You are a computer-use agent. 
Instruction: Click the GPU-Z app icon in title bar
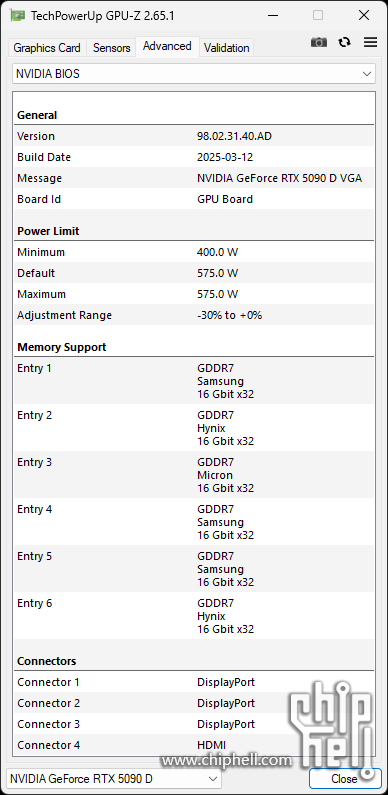[18, 15]
